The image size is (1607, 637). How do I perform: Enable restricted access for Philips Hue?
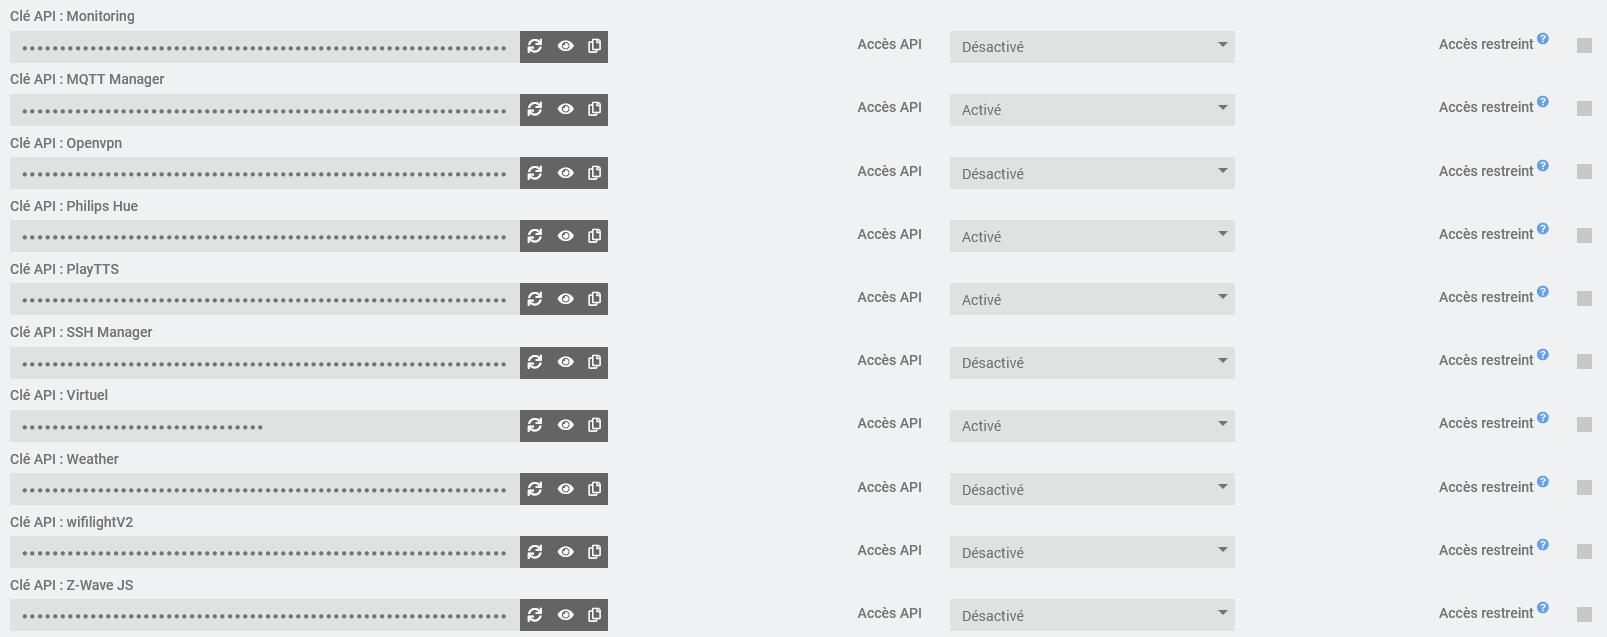pos(1584,236)
